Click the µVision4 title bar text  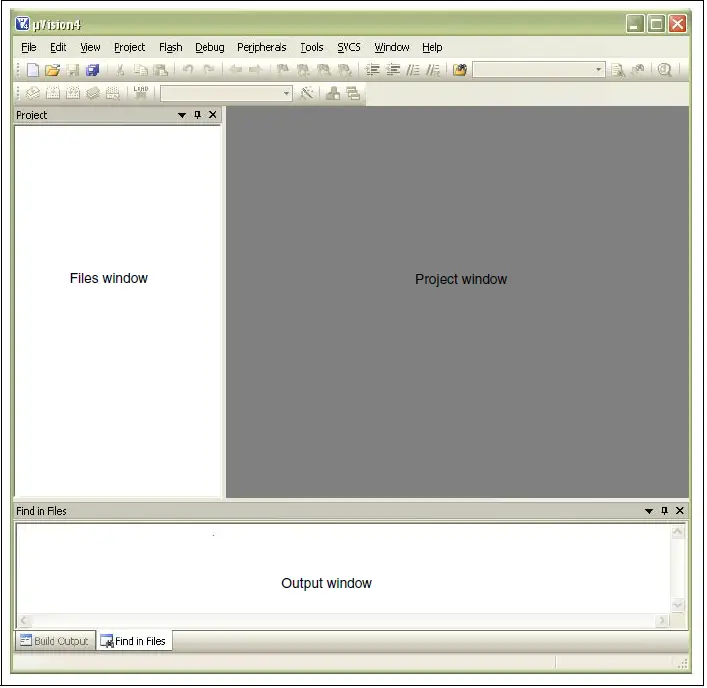click(x=57, y=25)
